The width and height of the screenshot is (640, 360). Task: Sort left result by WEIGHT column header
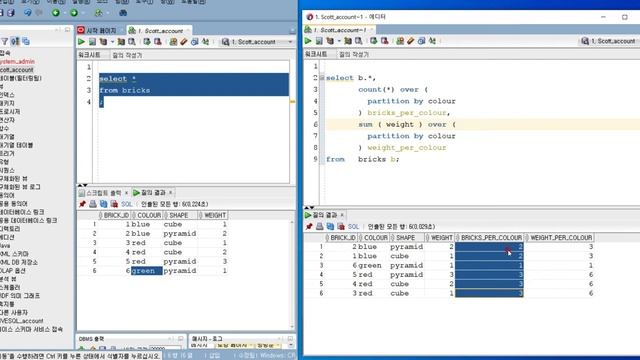click(x=213, y=215)
